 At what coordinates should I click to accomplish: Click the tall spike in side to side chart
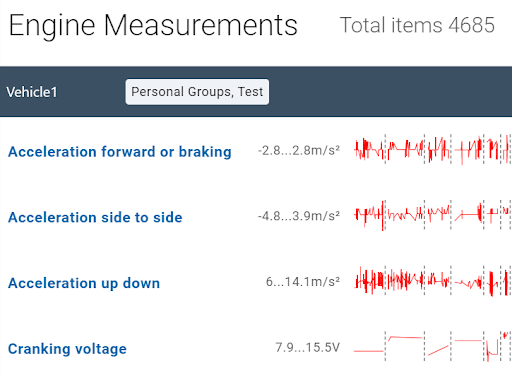[x=382, y=216]
